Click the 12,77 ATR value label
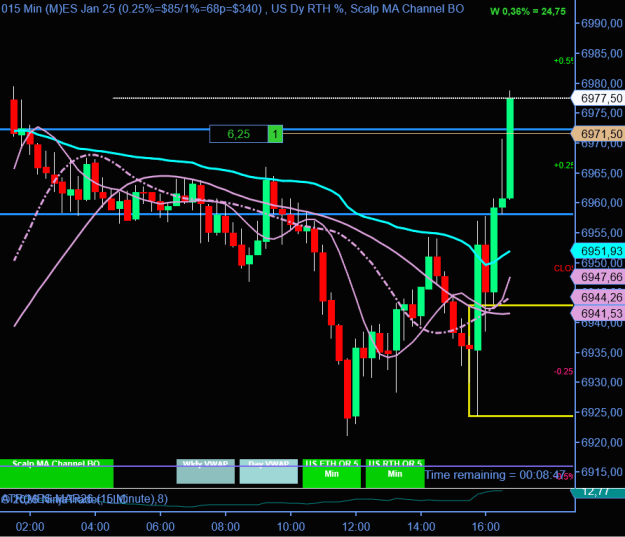 point(598,492)
